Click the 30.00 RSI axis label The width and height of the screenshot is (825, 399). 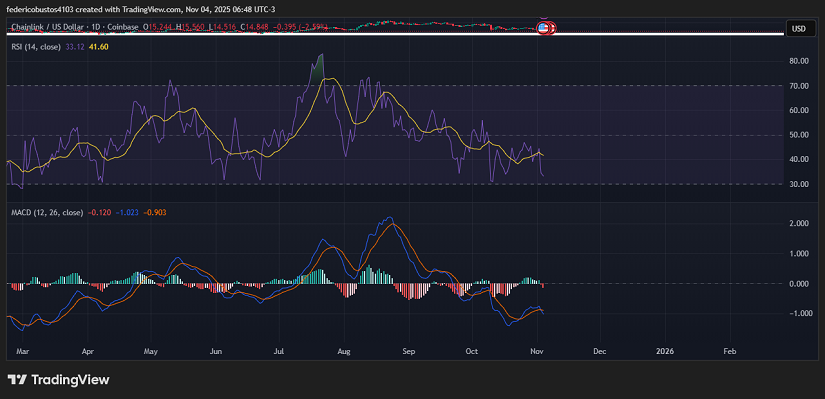[x=799, y=184]
